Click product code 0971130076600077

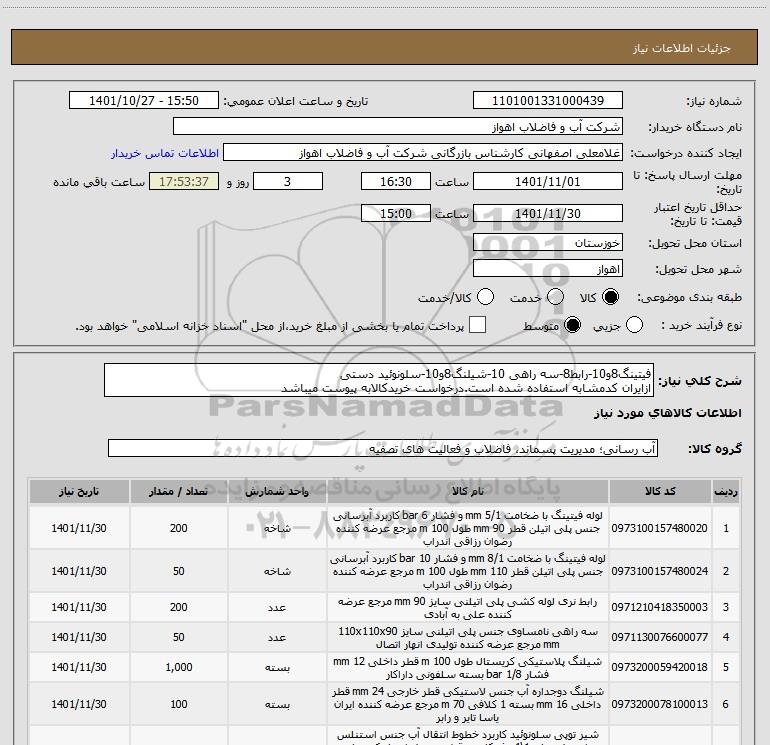coord(660,637)
